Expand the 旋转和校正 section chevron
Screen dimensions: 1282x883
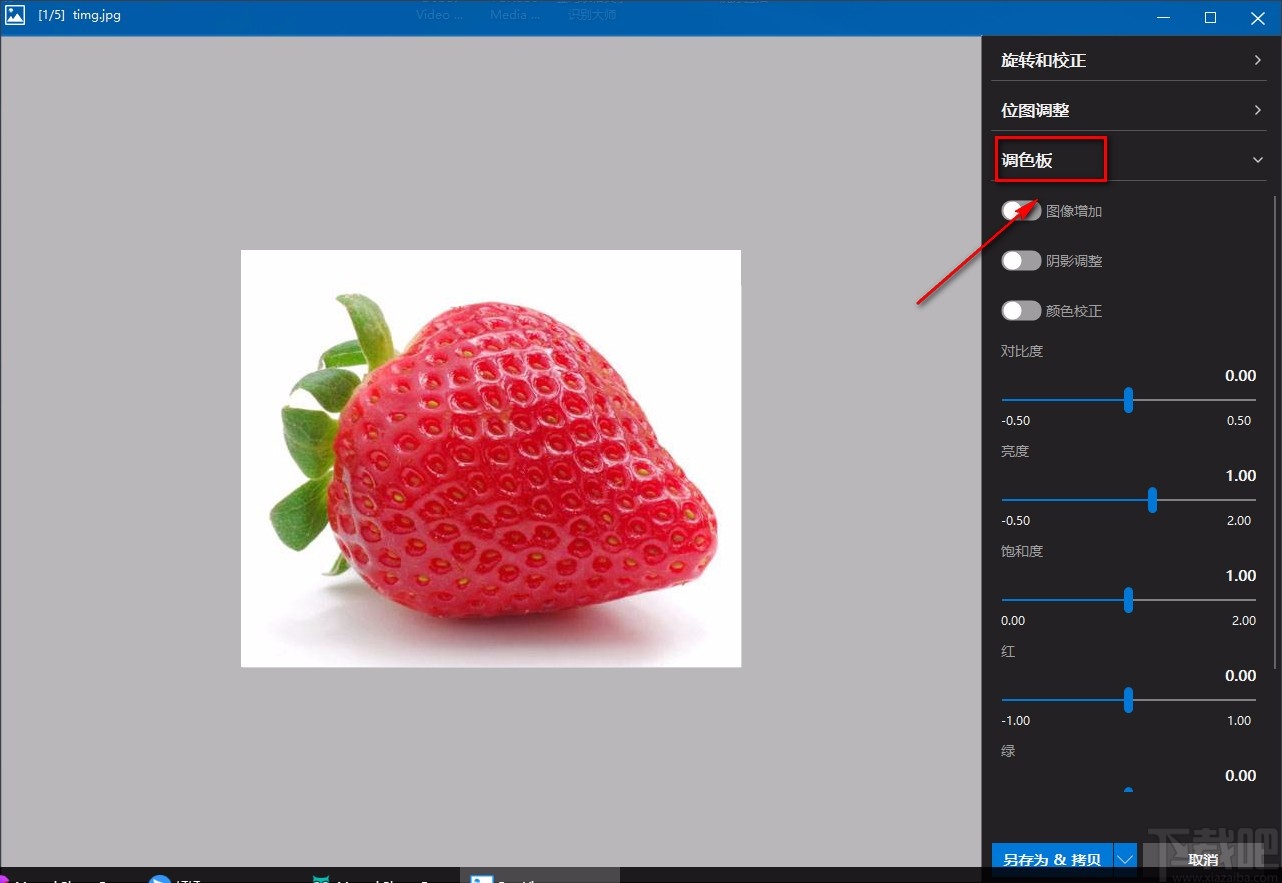(x=1257, y=60)
